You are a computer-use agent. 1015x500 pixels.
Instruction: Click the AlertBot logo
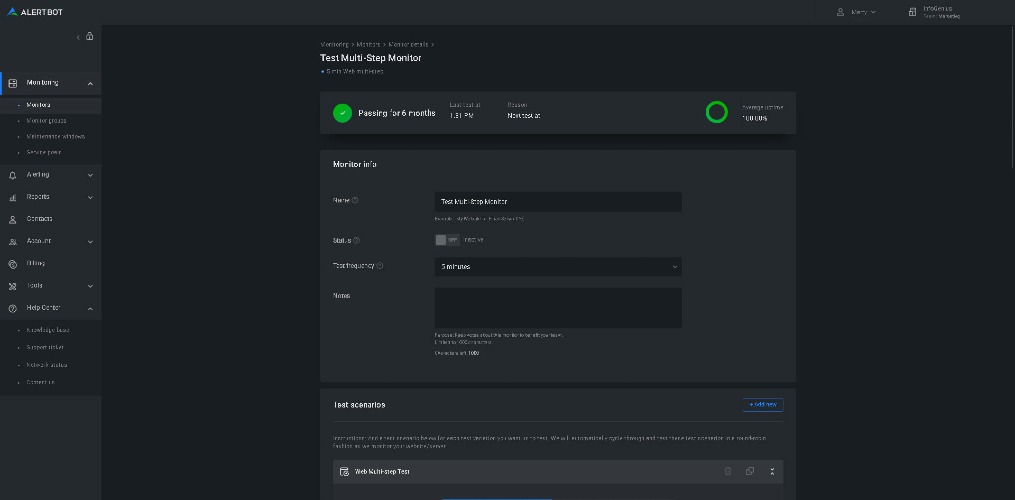tap(35, 12)
